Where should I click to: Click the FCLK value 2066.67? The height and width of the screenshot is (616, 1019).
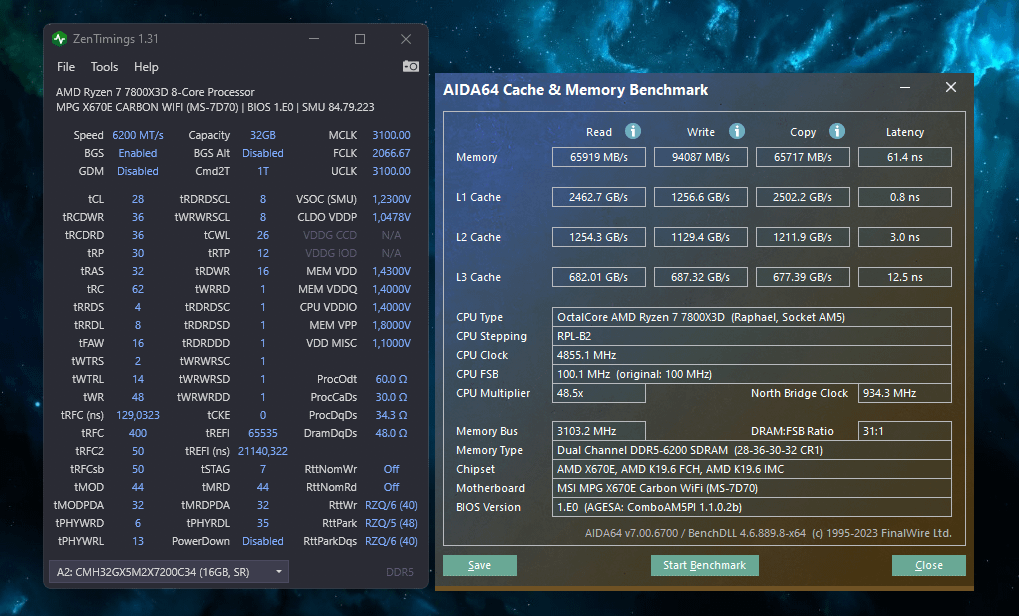[x=391, y=153]
